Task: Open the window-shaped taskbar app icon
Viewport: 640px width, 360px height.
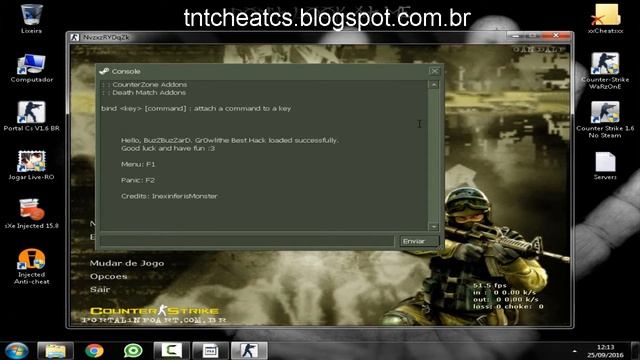Action: pos(210,351)
